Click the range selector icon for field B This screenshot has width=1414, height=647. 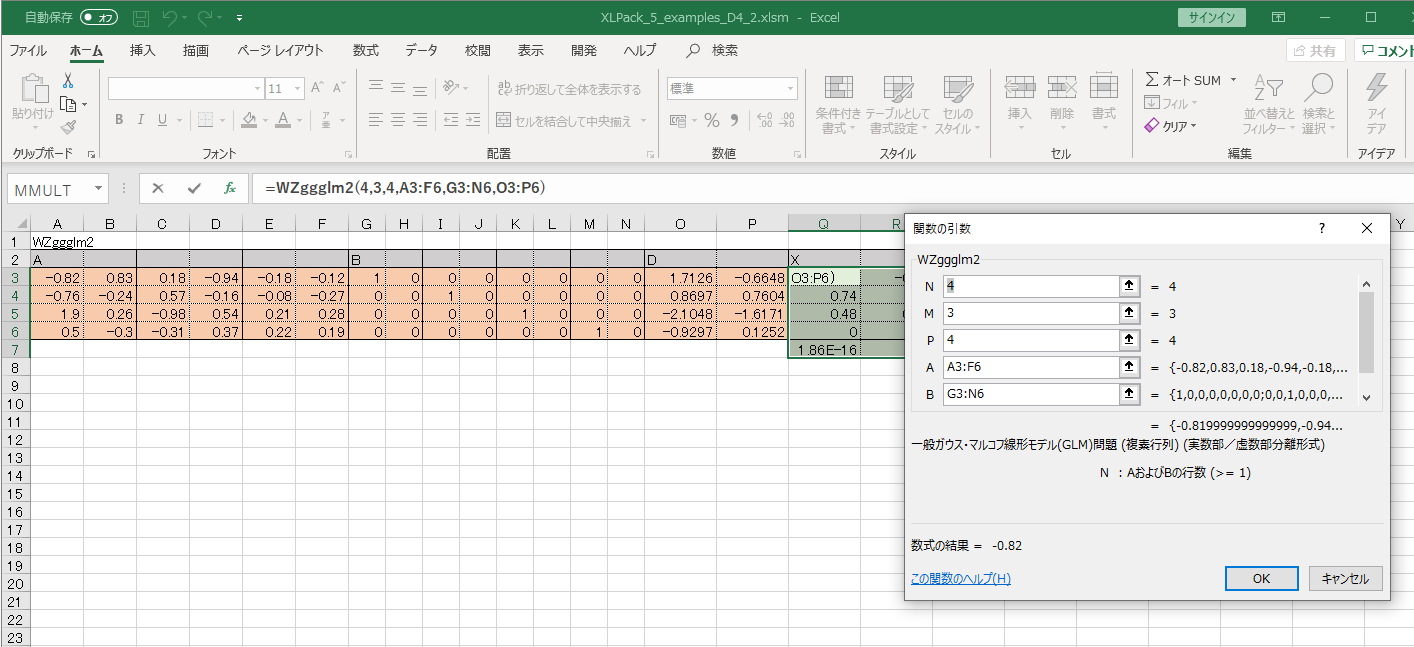(x=1130, y=394)
